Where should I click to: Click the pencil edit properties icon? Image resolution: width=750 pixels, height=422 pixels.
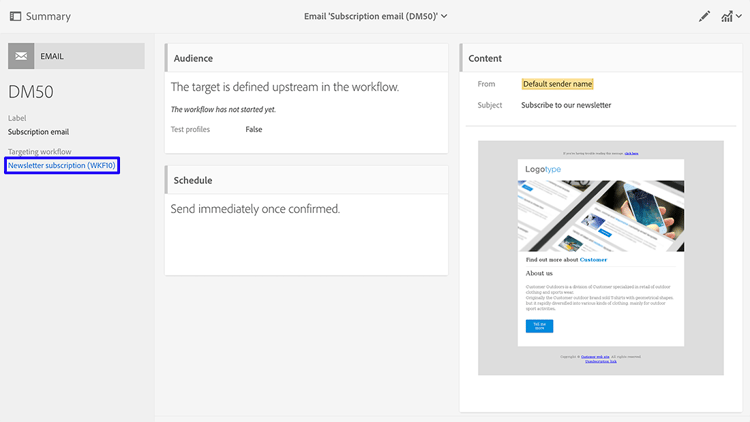pos(704,16)
